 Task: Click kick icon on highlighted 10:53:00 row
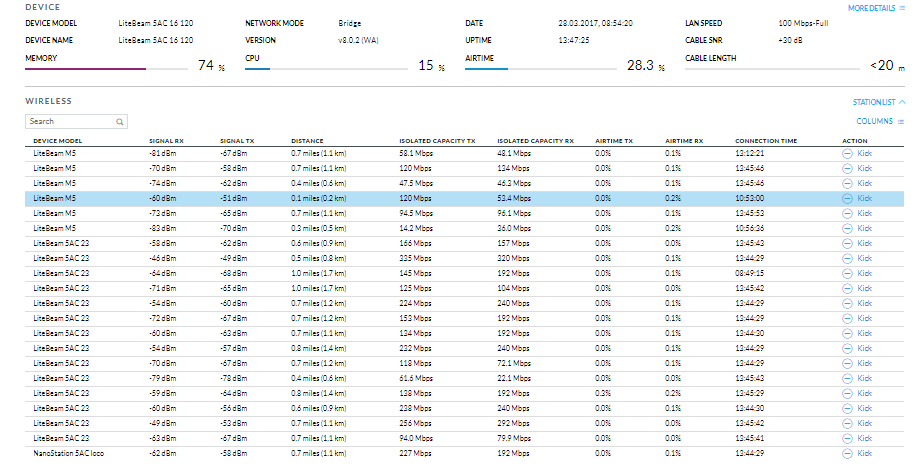pyautogui.click(x=847, y=198)
